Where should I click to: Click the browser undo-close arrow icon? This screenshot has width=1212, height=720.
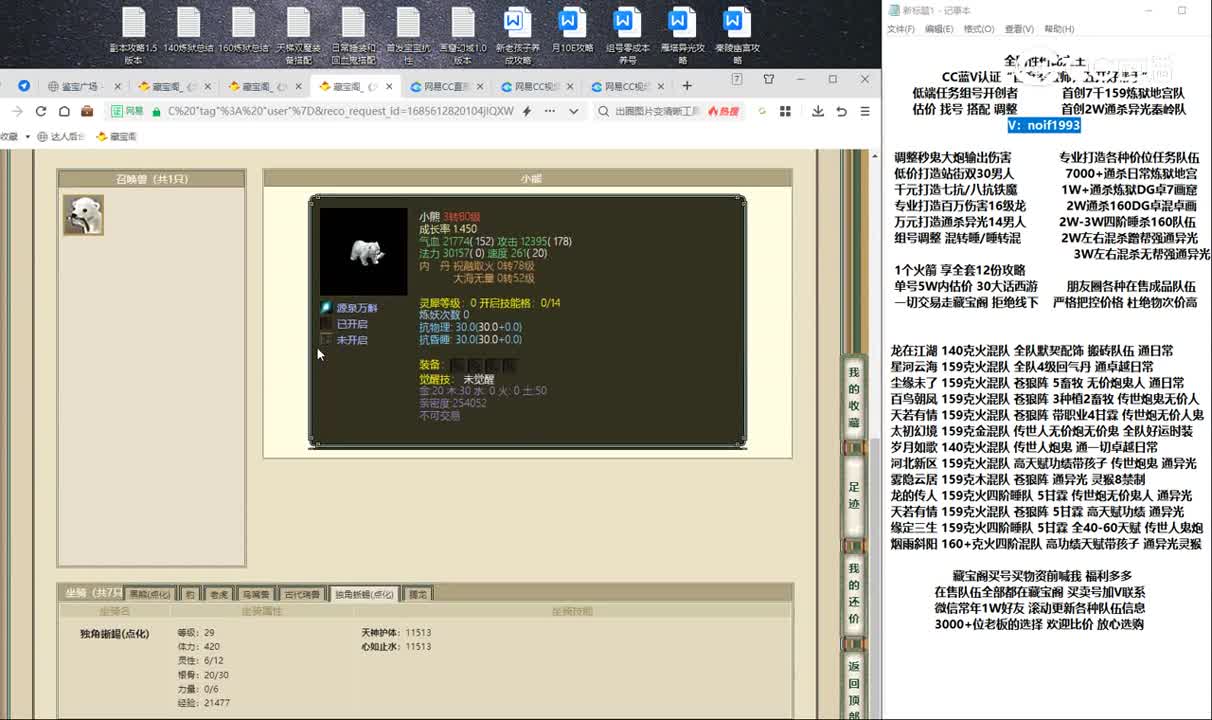(x=841, y=111)
